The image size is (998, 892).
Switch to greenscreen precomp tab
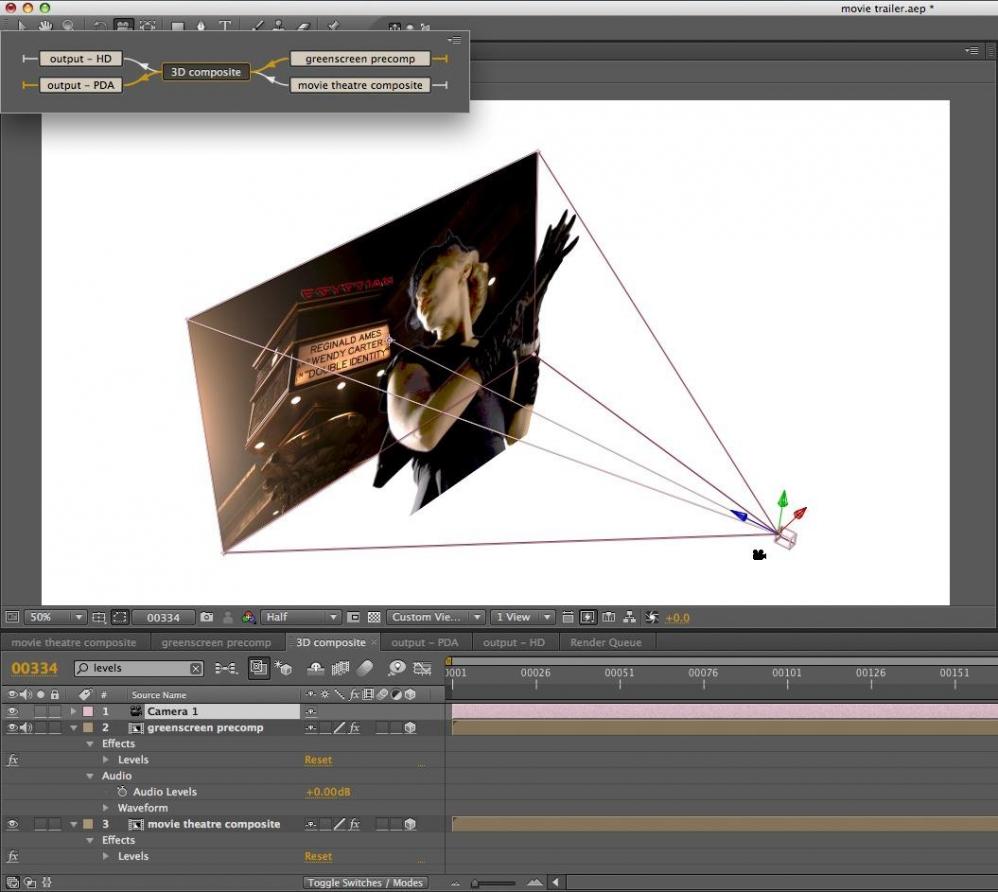pyautogui.click(x=216, y=642)
